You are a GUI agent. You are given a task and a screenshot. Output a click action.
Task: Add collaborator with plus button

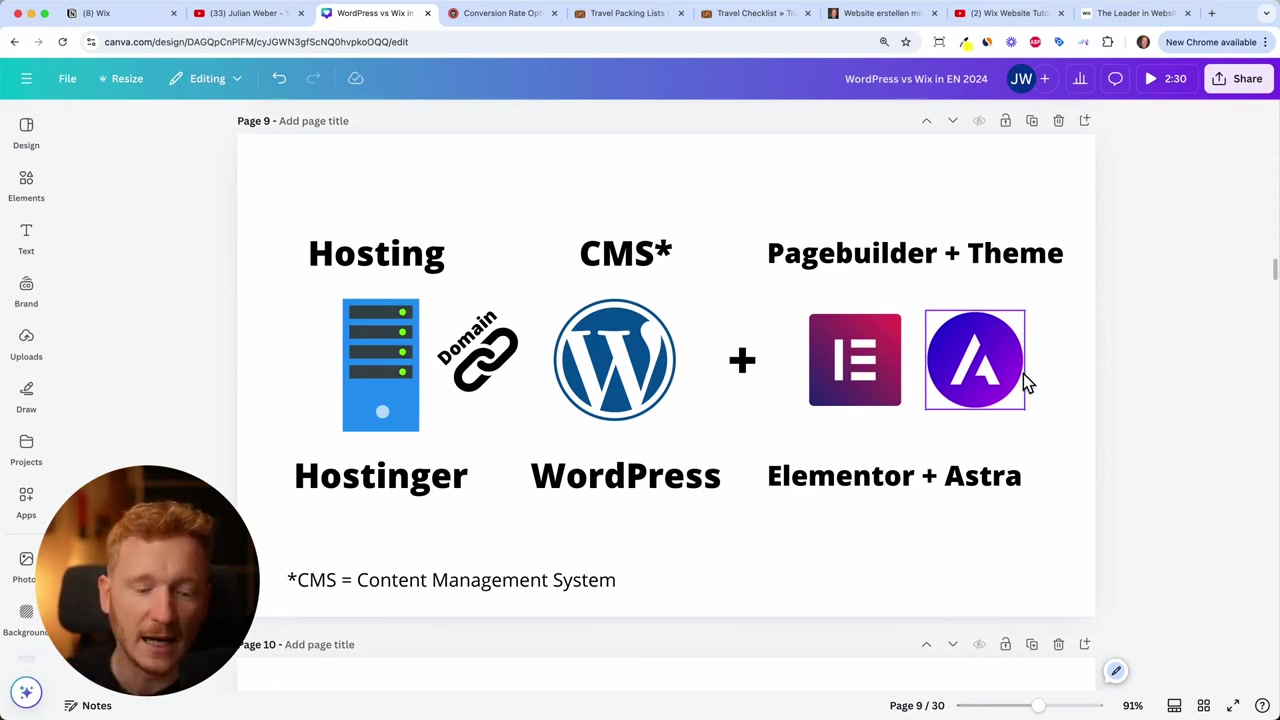[1045, 79]
